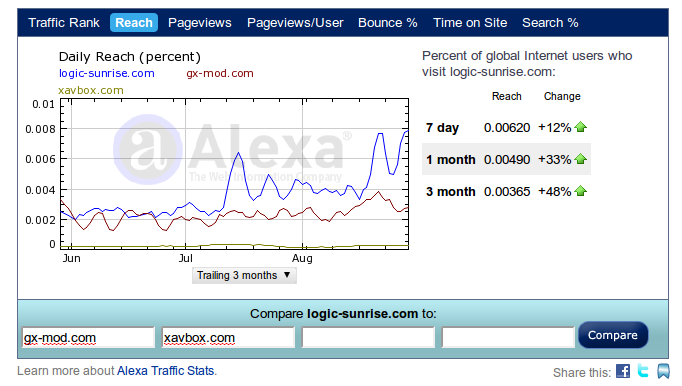Click the gx-mod.com compare input field
The width and height of the screenshot is (682, 386).
(x=88, y=338)
